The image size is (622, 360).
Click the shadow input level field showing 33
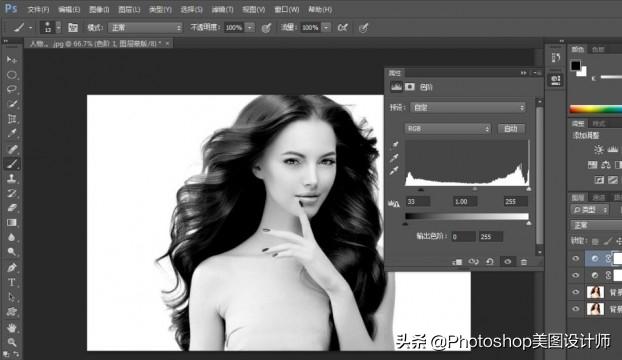418,201
